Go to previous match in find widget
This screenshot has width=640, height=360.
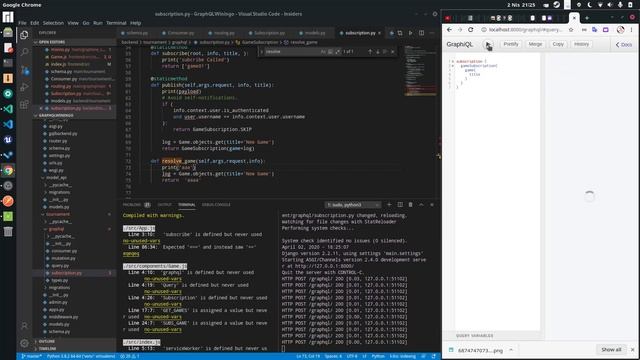pos(370,52)
